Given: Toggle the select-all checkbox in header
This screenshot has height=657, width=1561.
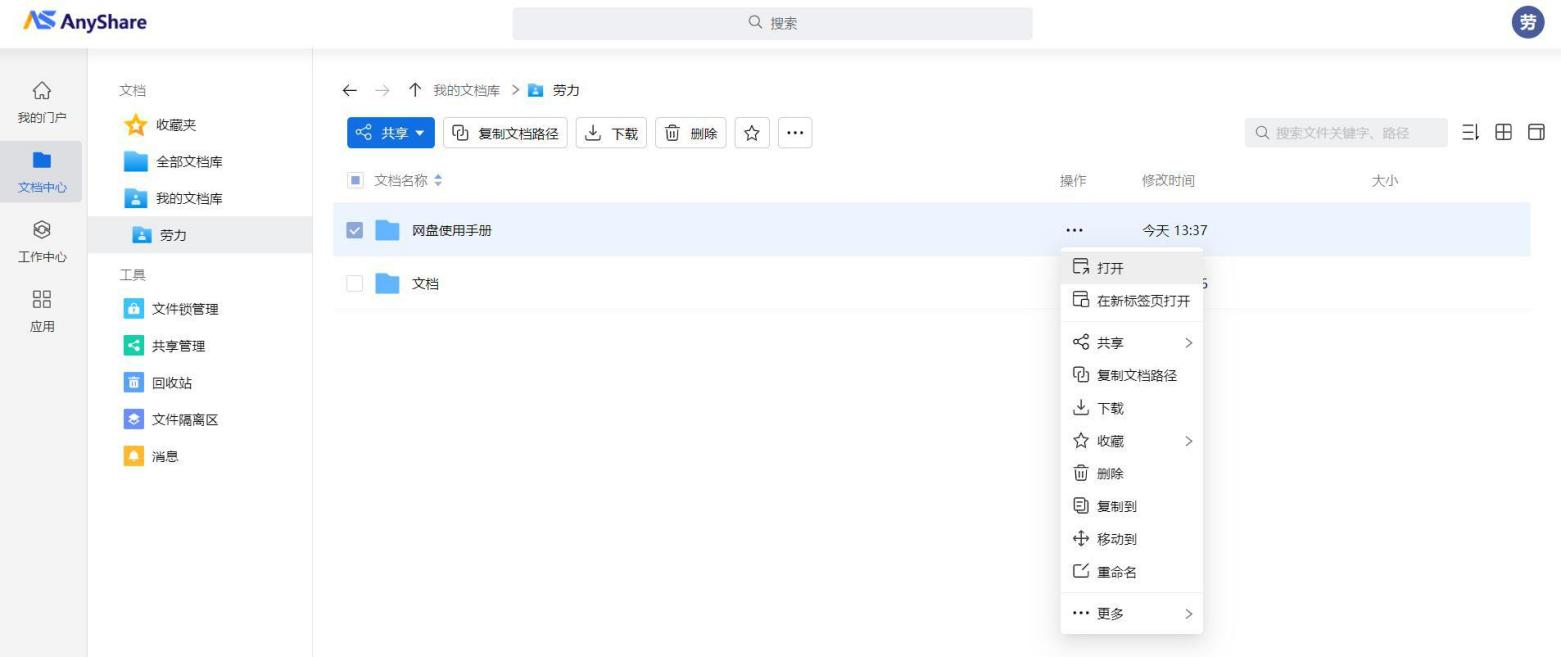Looking at the screenshot, I should pyautogui.click(x=354, y=181).
